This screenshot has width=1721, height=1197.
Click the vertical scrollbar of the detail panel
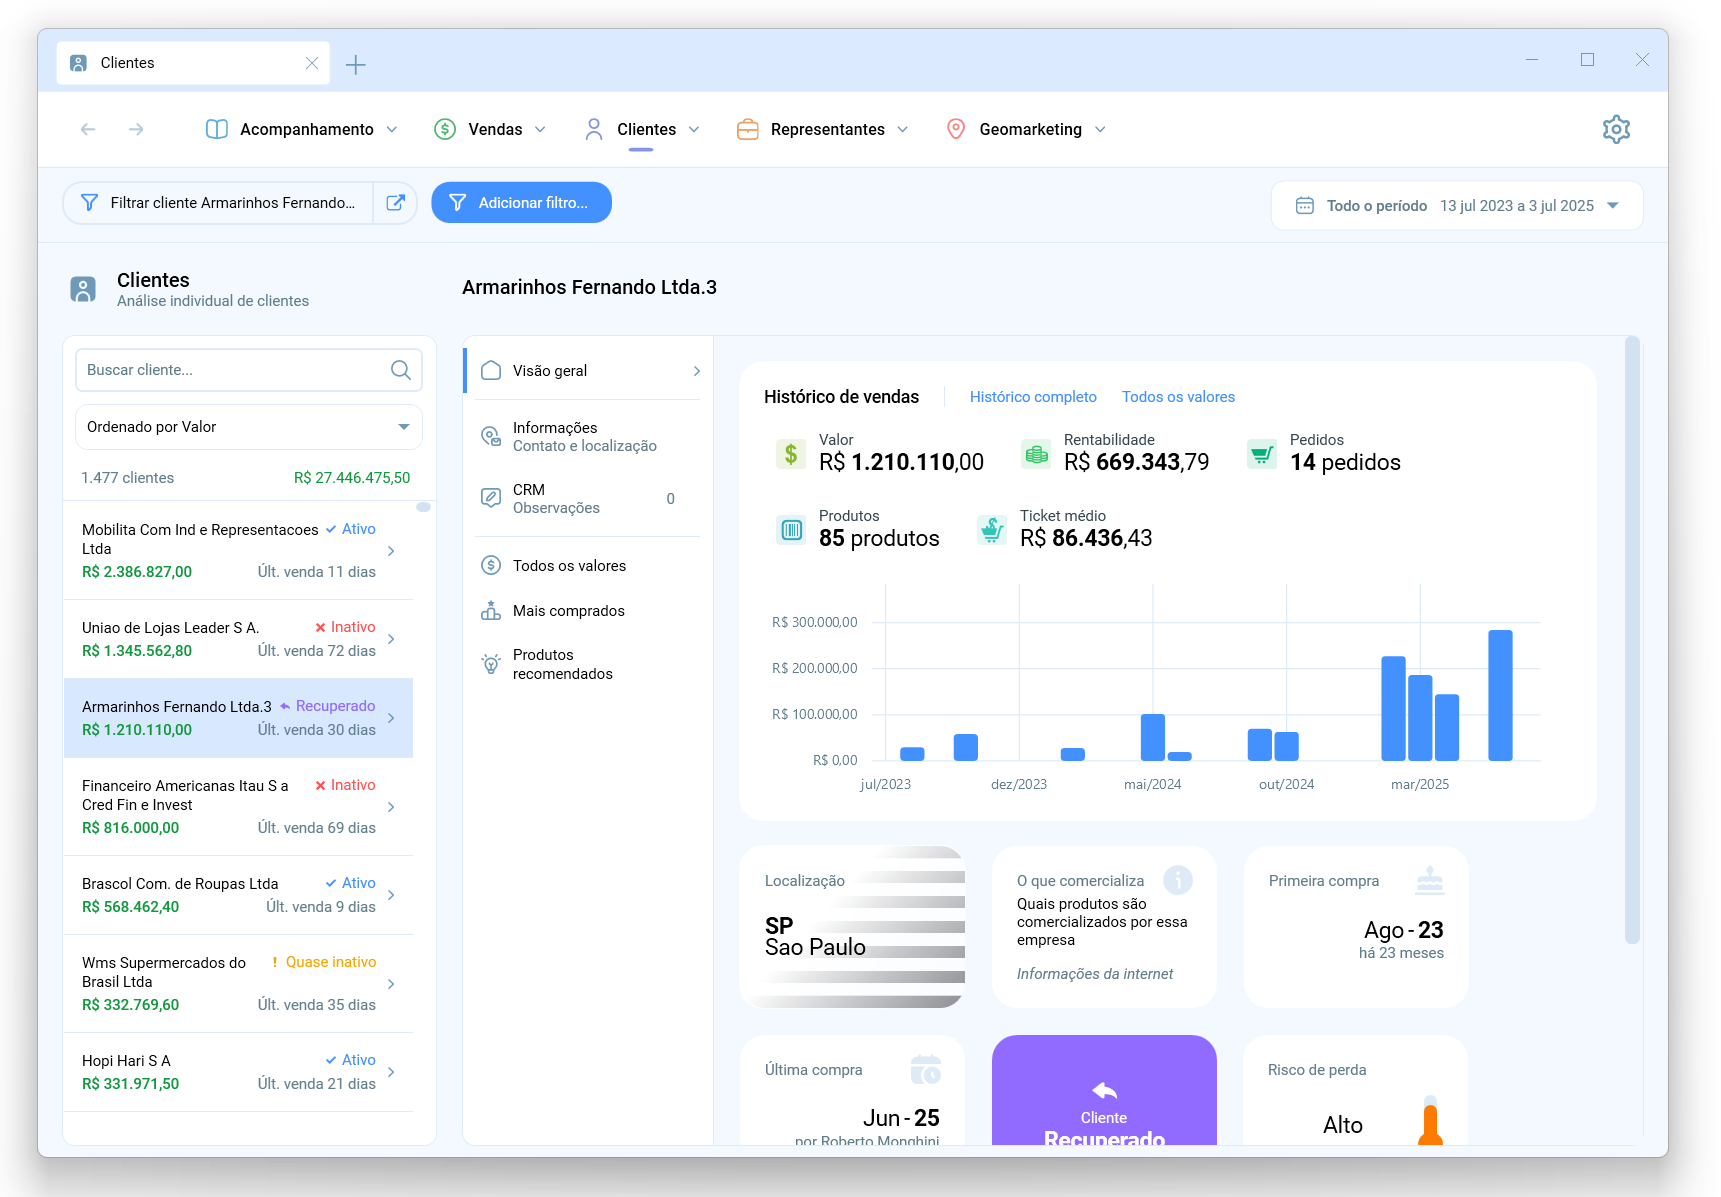click(x=1632, y=640)
